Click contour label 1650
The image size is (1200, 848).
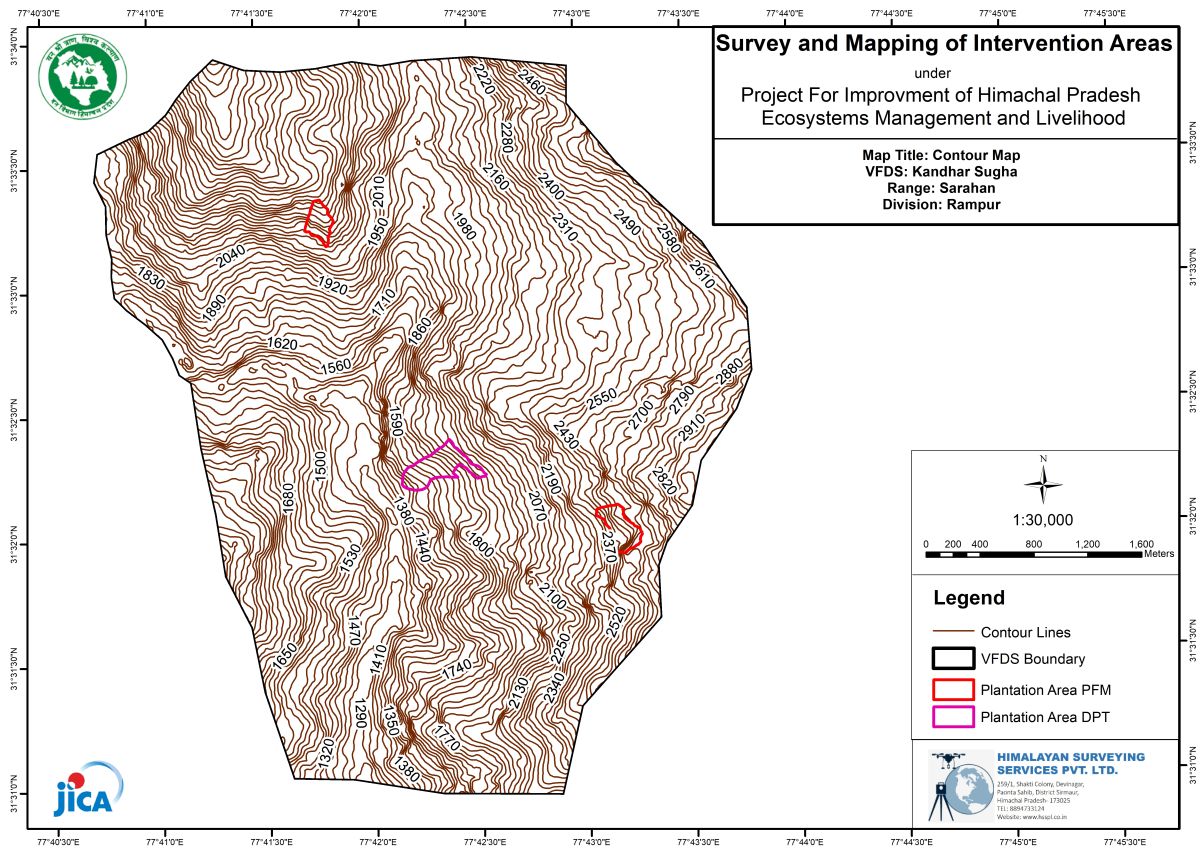(x=284, y=654)
